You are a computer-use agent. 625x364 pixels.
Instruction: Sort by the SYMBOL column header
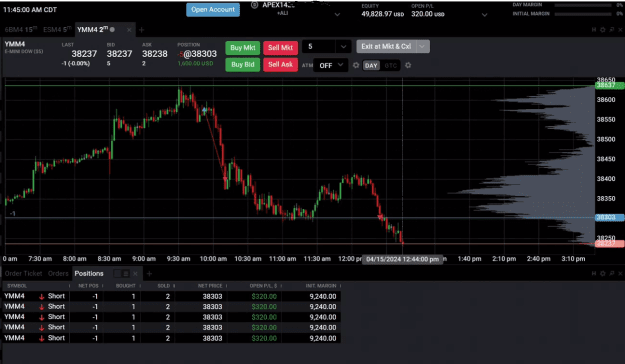click(17, 286)
